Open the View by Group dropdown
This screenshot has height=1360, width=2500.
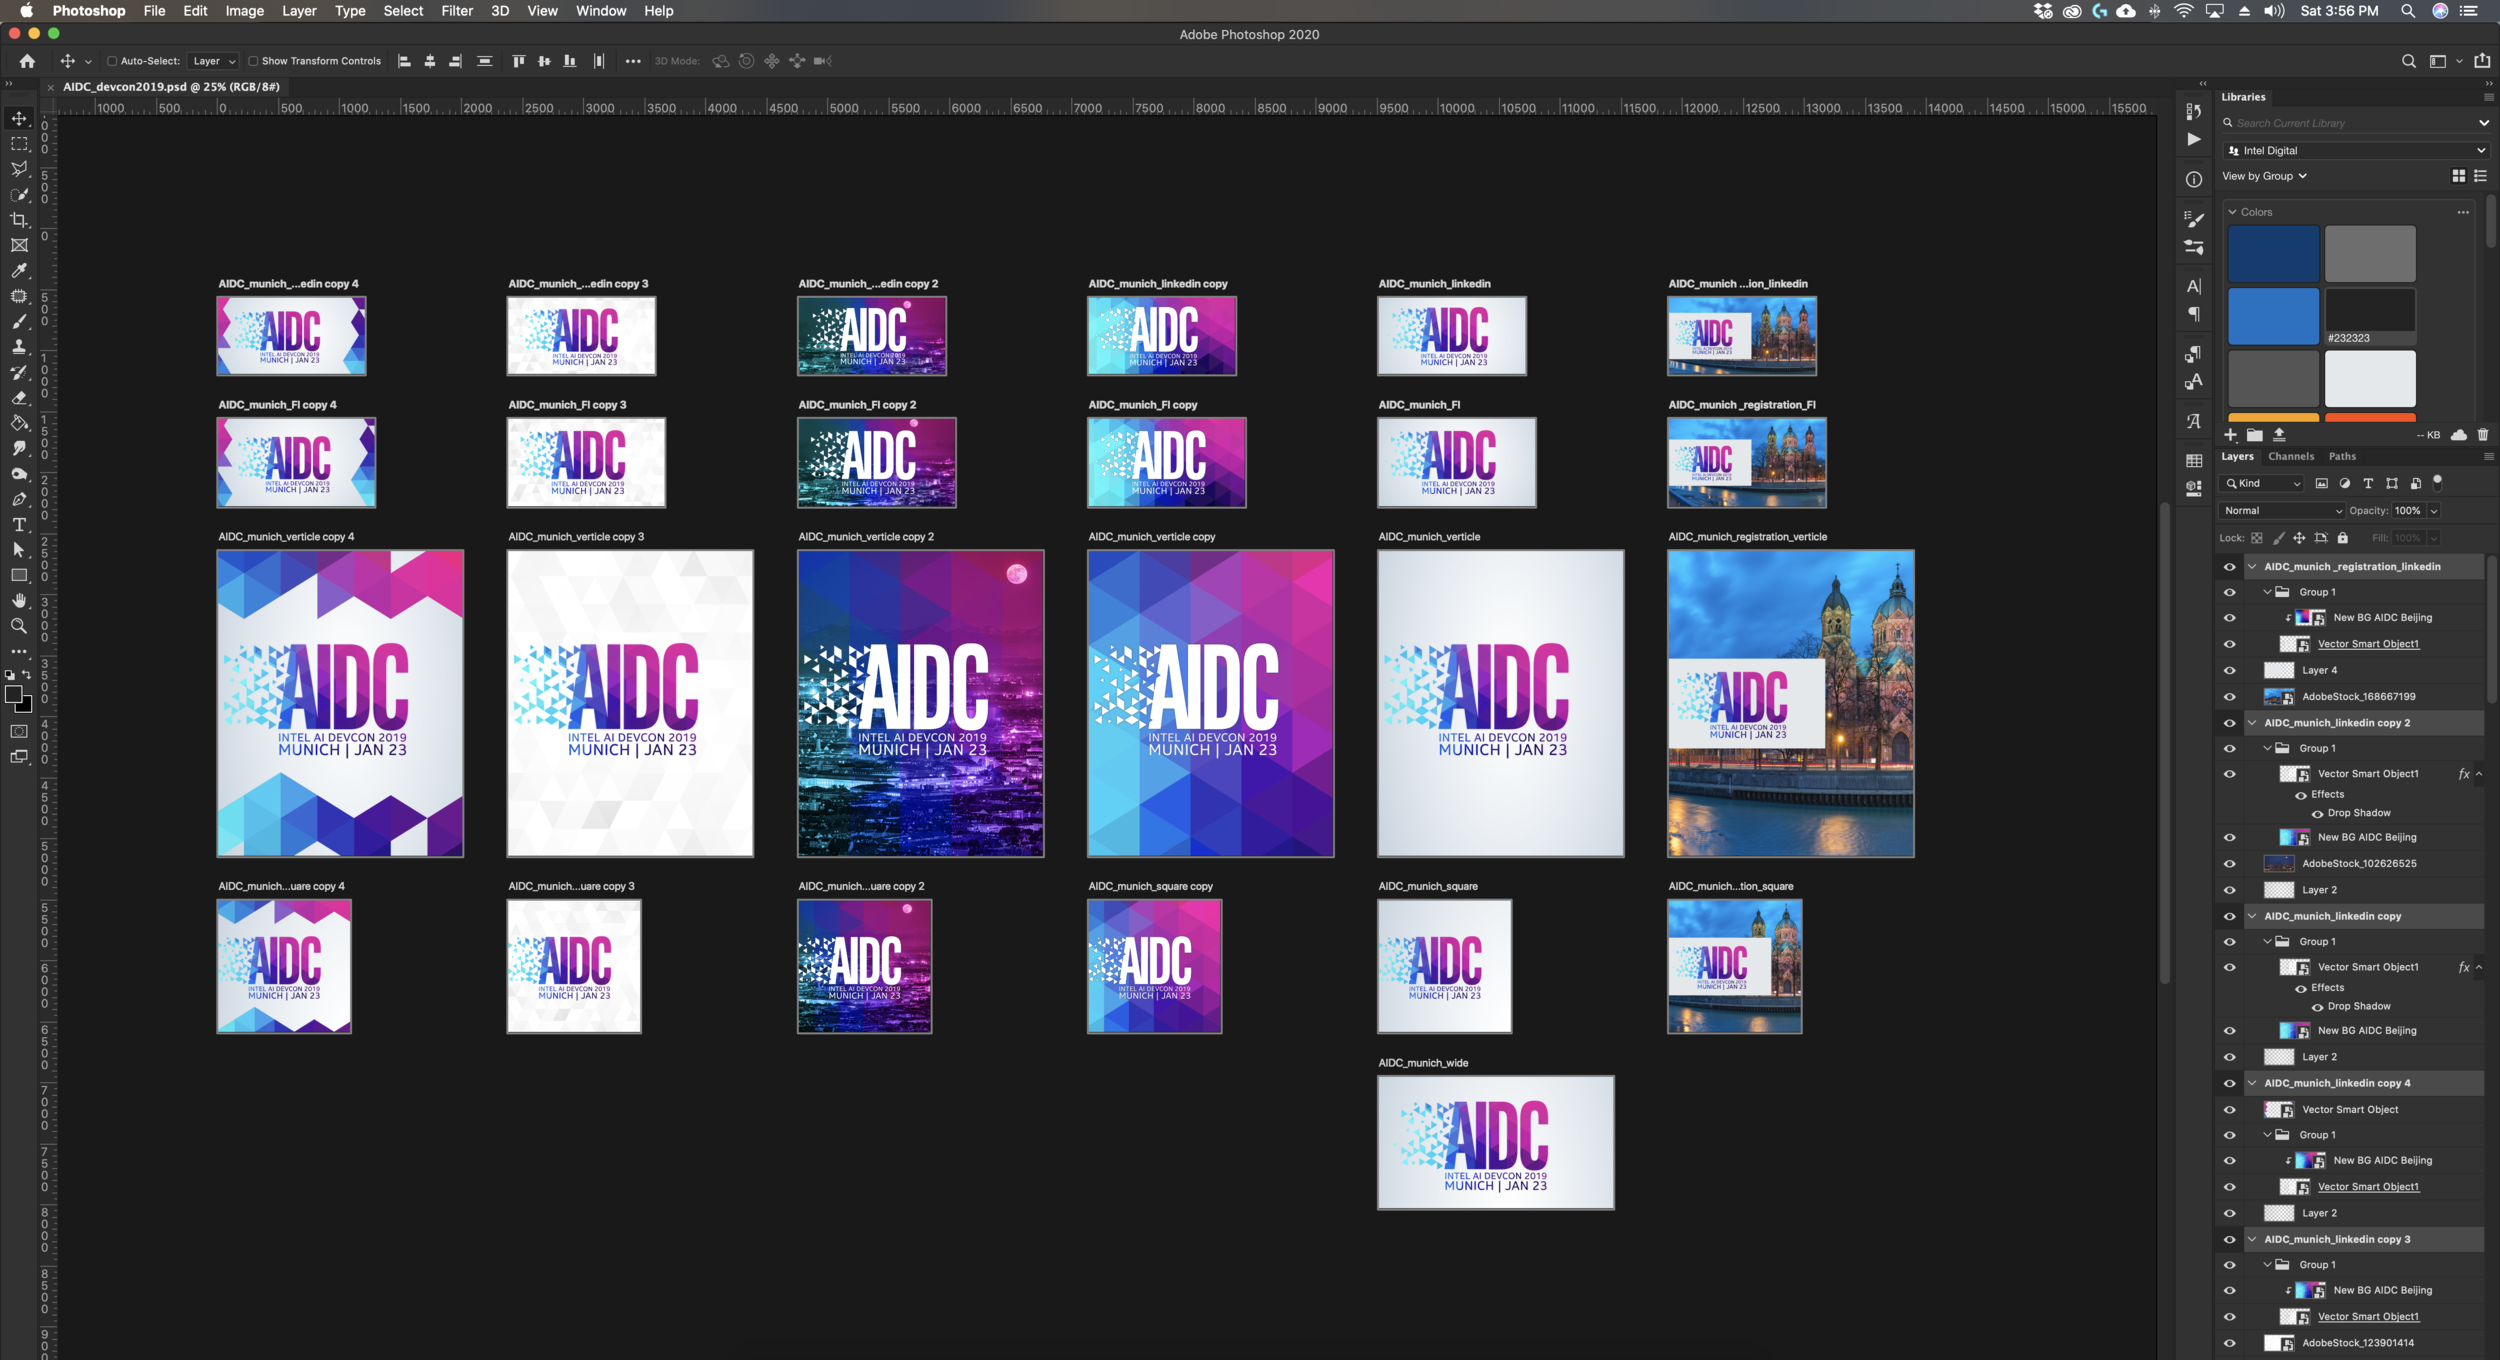pos(2264,176)
